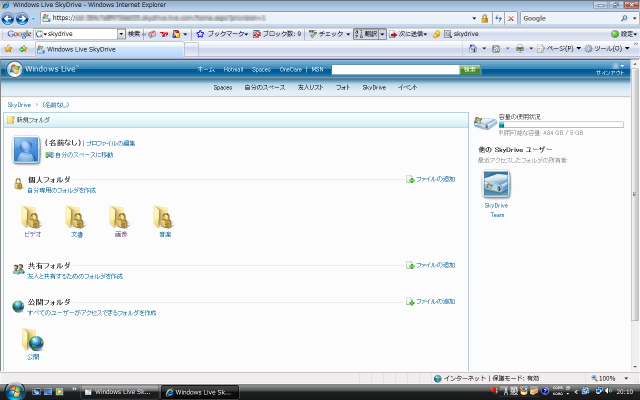Open the media player quick launch icon
This screenshot has width=640, height=400.
[x=60, y=392]
